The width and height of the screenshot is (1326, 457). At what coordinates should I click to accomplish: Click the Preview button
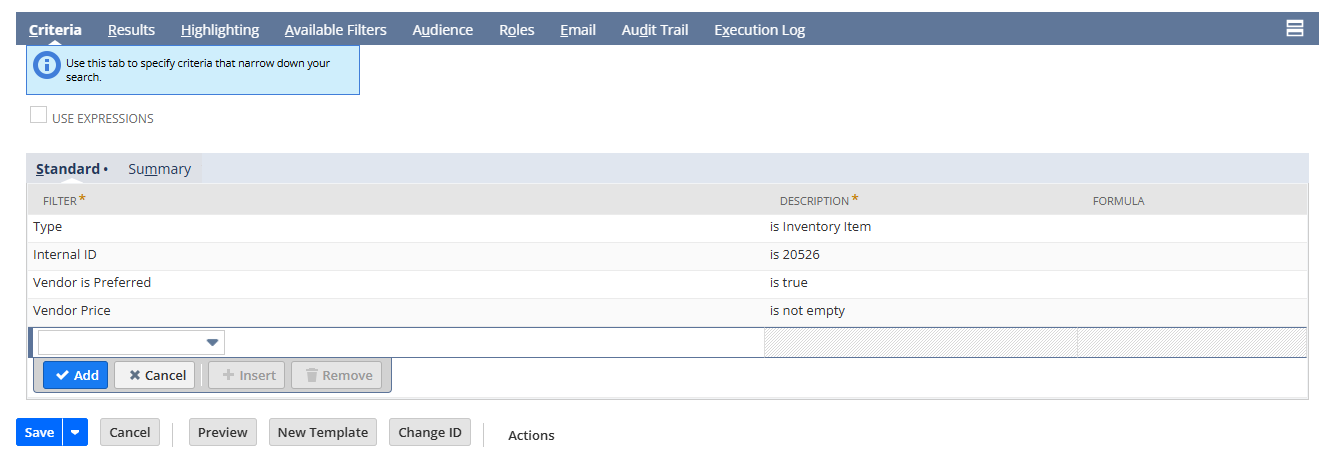point(222,432)
